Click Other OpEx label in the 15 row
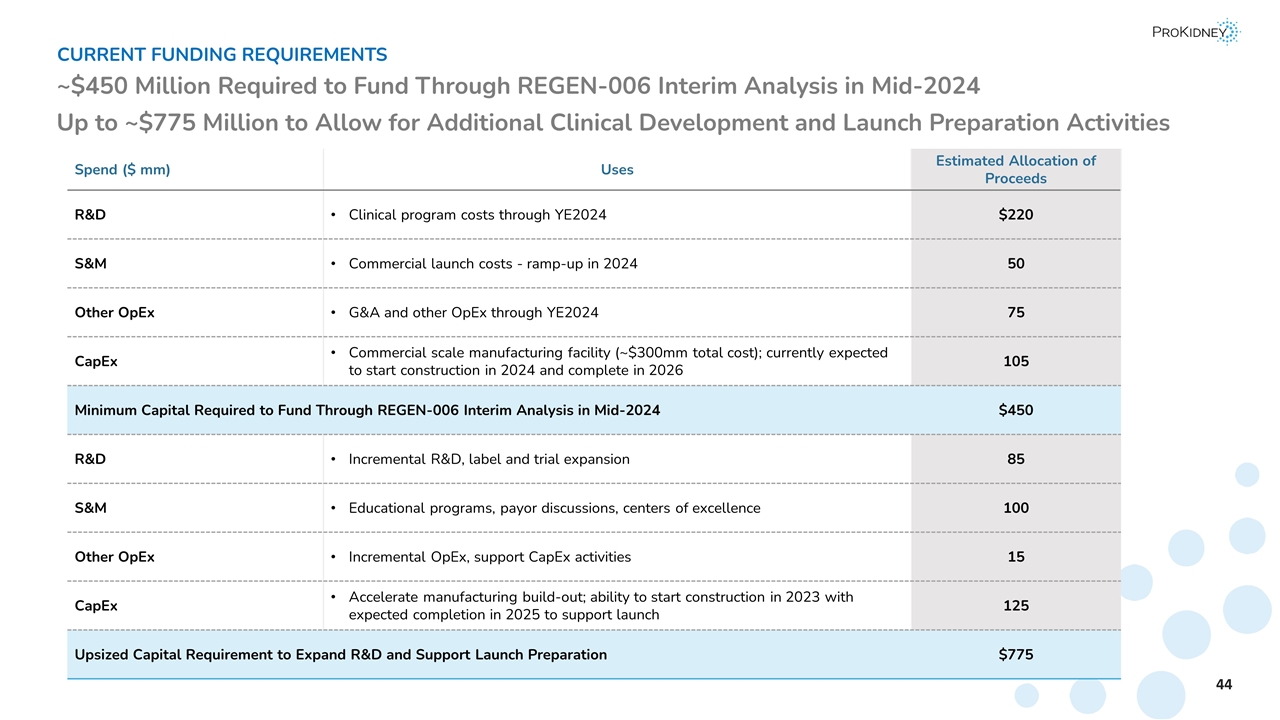1280x720 pixels. (x=115, y=557)
